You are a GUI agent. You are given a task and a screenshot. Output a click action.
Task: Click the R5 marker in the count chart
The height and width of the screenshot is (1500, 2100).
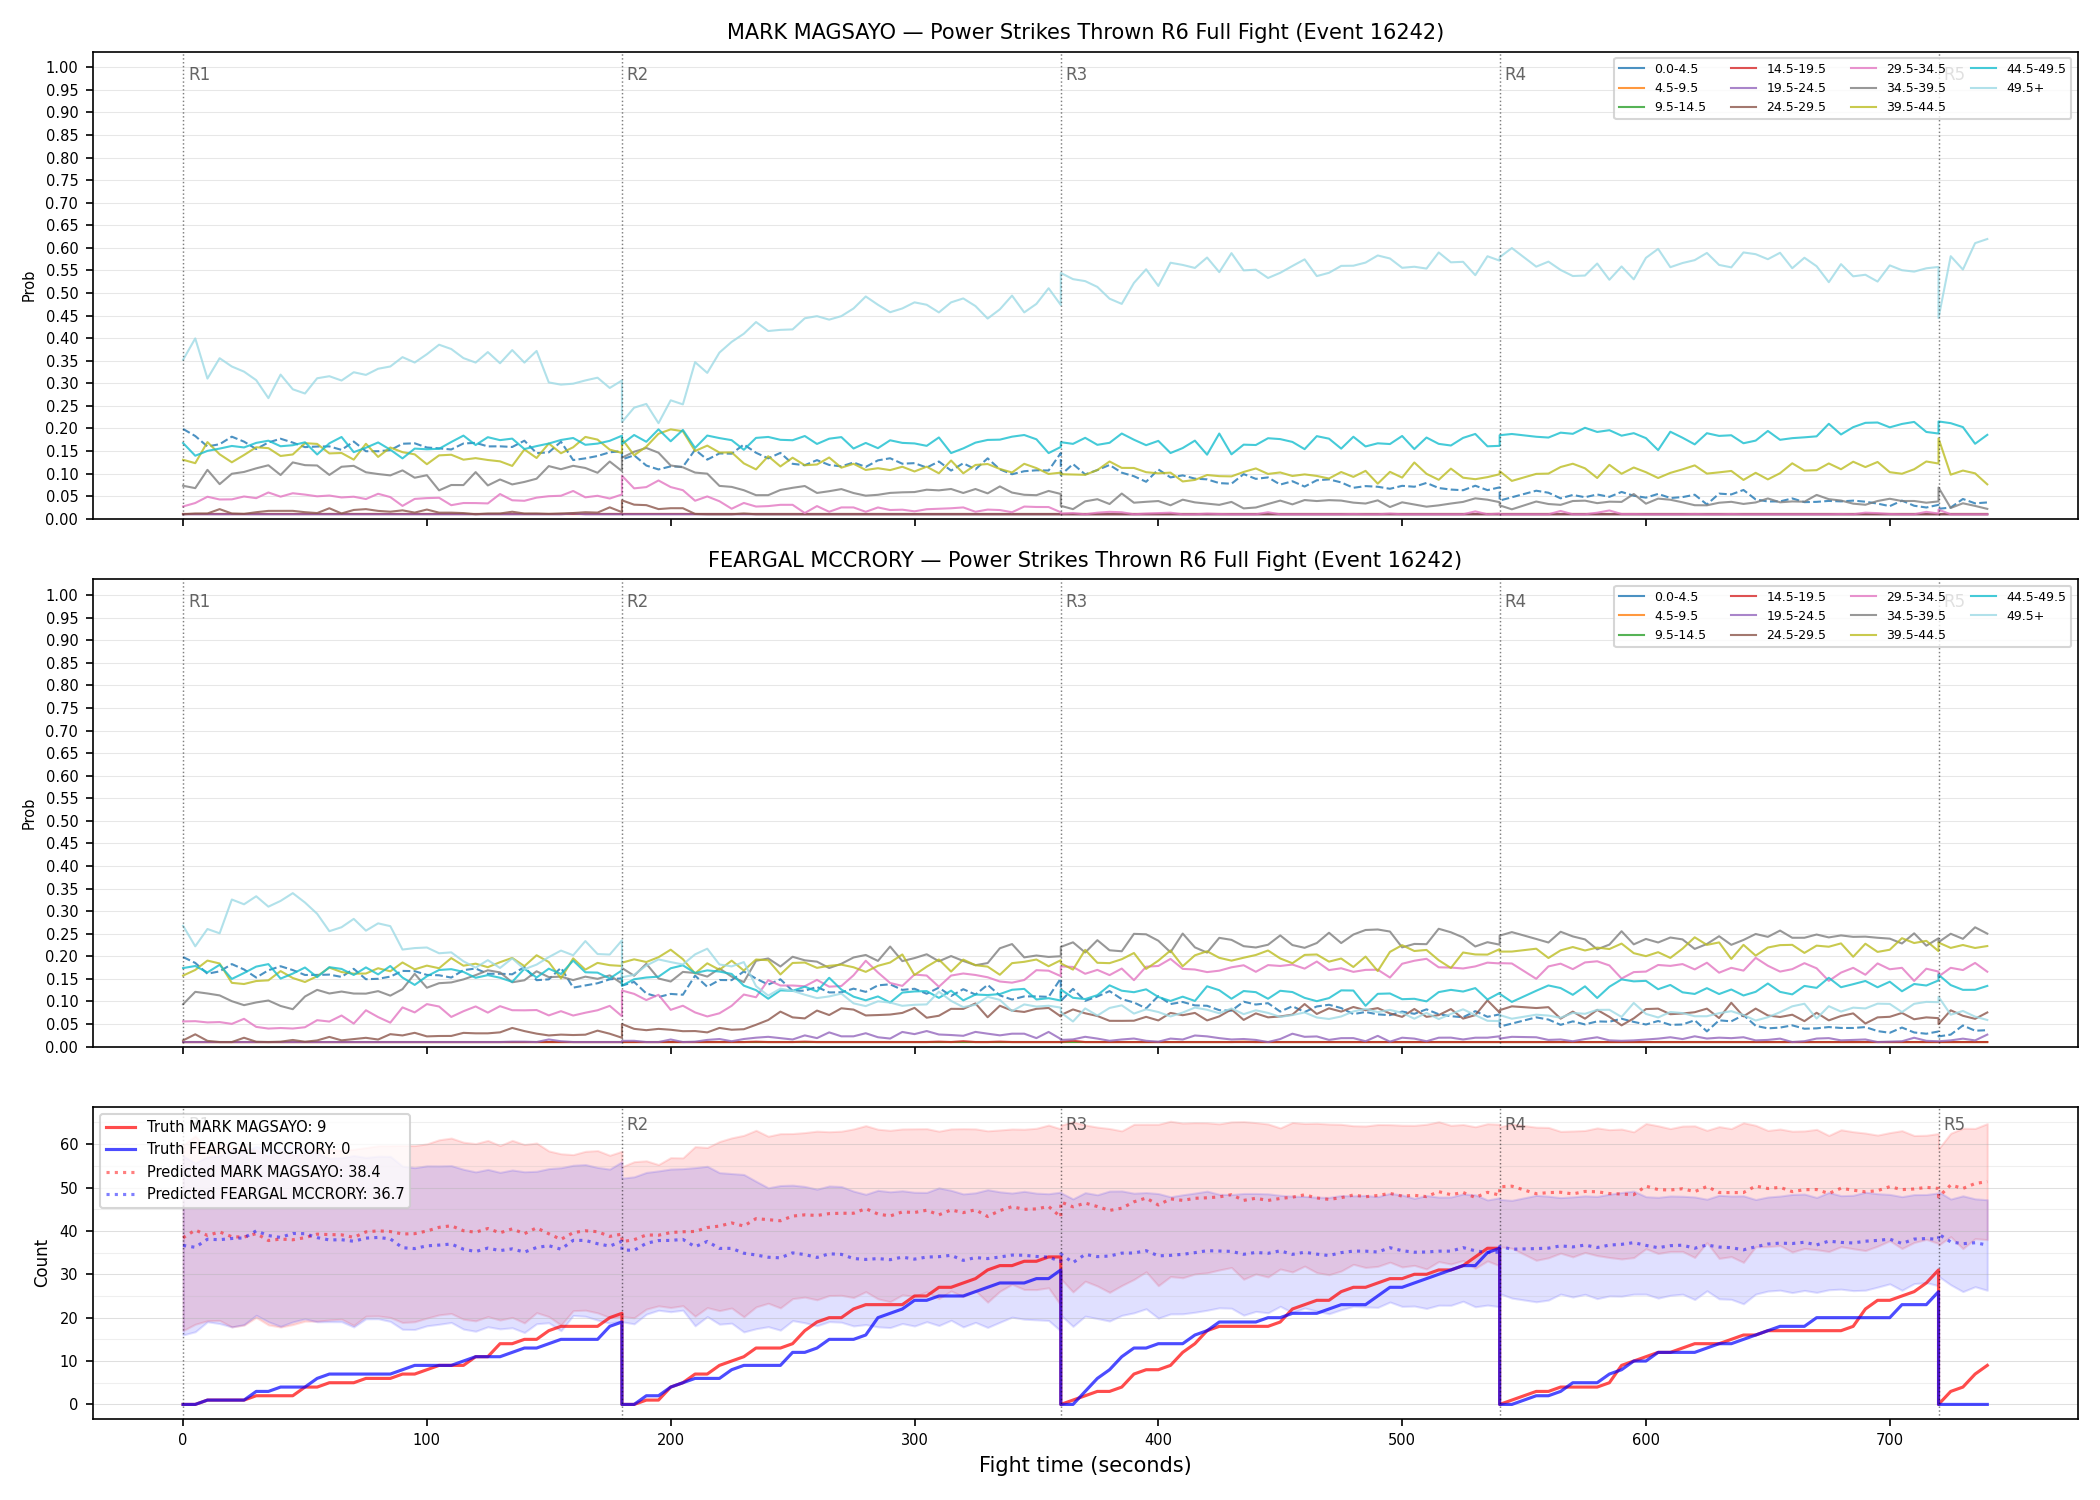(1954, 1124)
